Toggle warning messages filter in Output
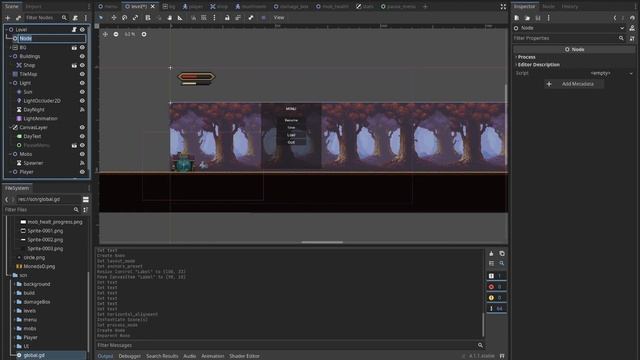The width and height of the screenshot is (640, 360). click(x=496, y=298)
